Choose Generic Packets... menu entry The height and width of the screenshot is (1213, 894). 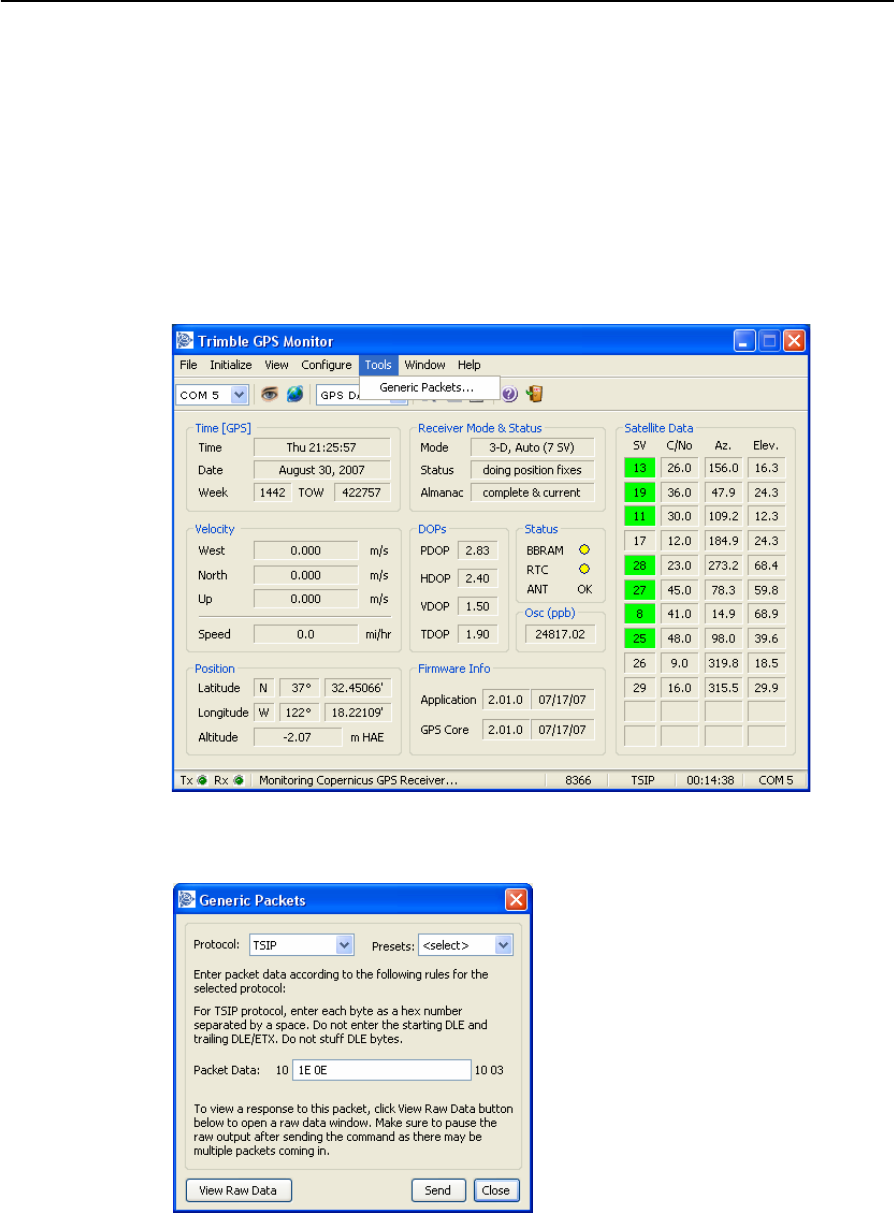427,387
